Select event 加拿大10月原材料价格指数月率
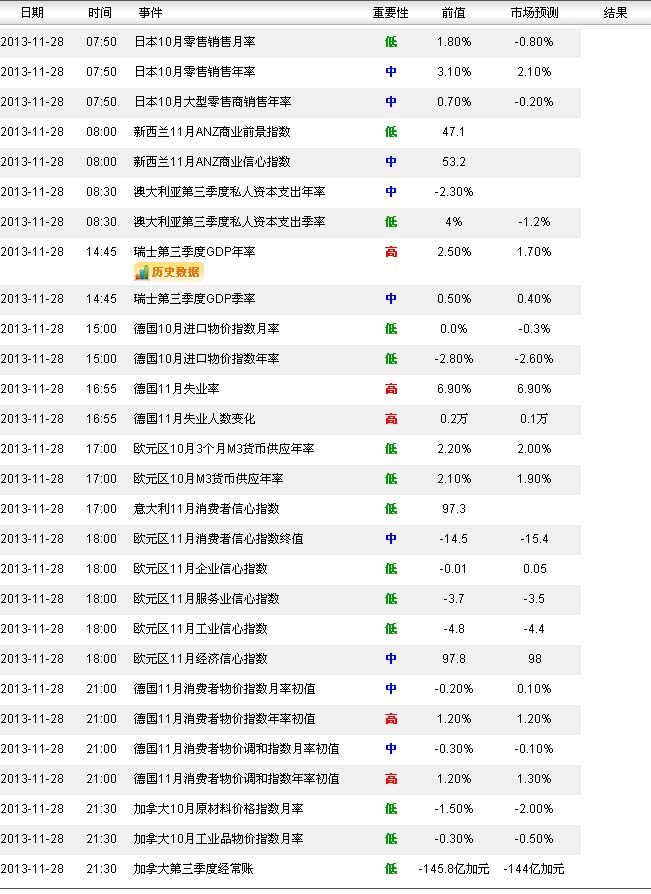This screenshot has width=651, height=894. (x=218, y=809)
